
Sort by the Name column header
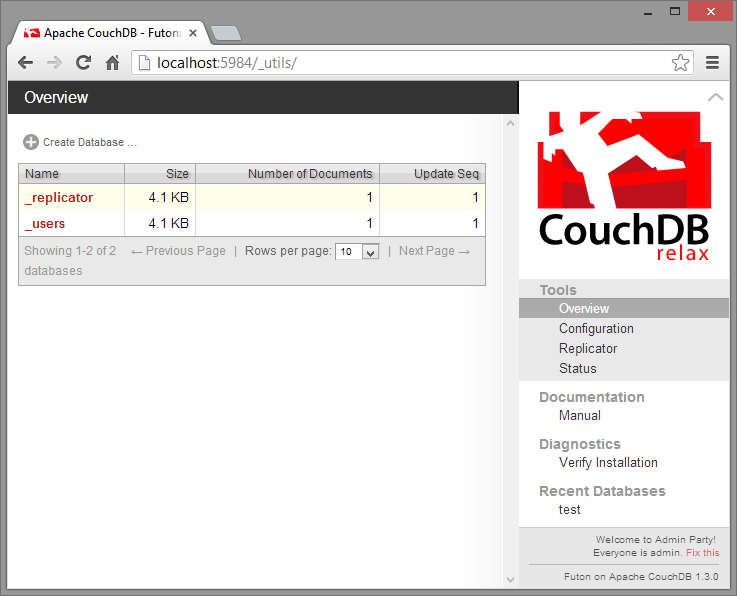(71, 173)
